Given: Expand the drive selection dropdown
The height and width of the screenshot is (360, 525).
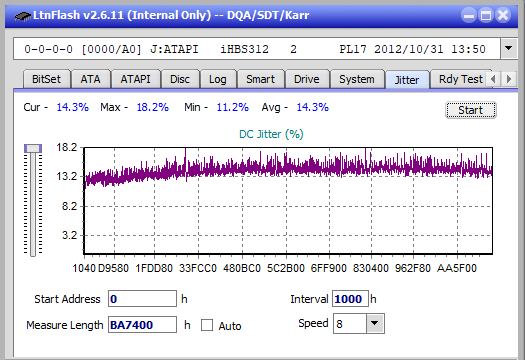Looking at the screenshot, I should [x=509, y=49].
